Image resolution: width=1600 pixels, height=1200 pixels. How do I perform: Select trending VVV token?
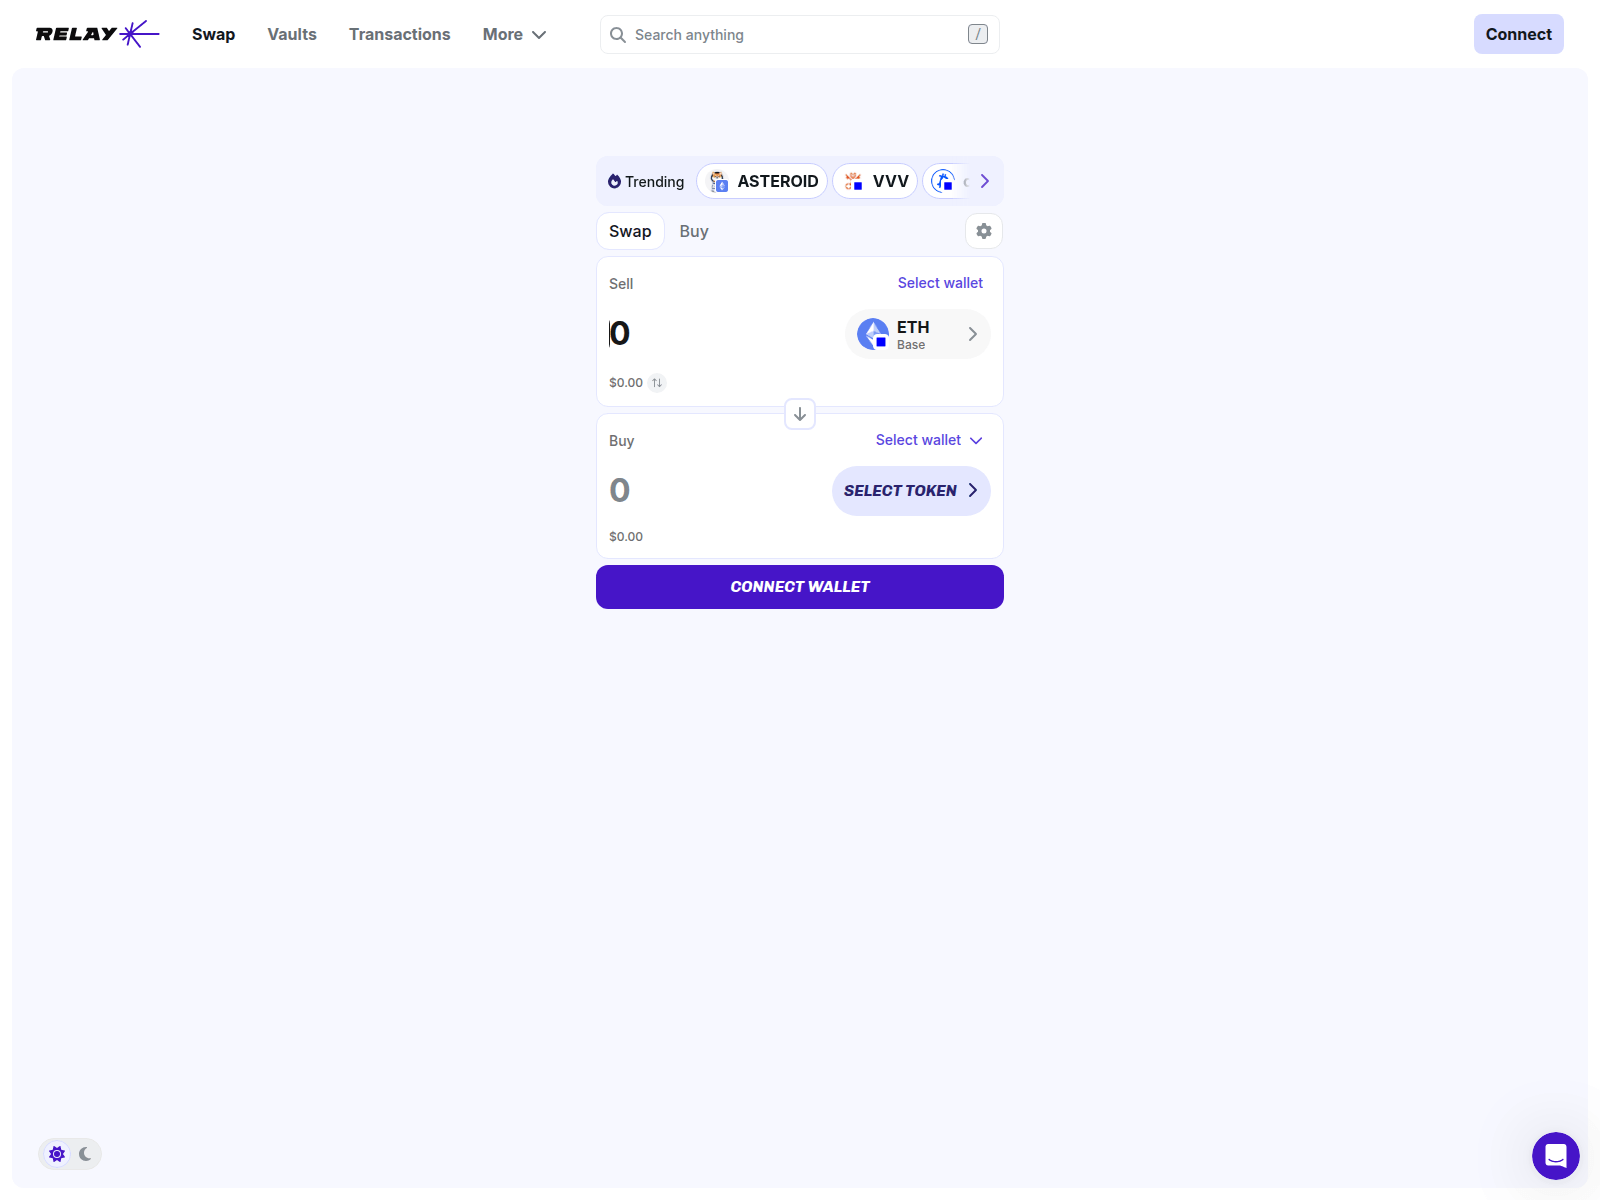(x=875, y=181)
